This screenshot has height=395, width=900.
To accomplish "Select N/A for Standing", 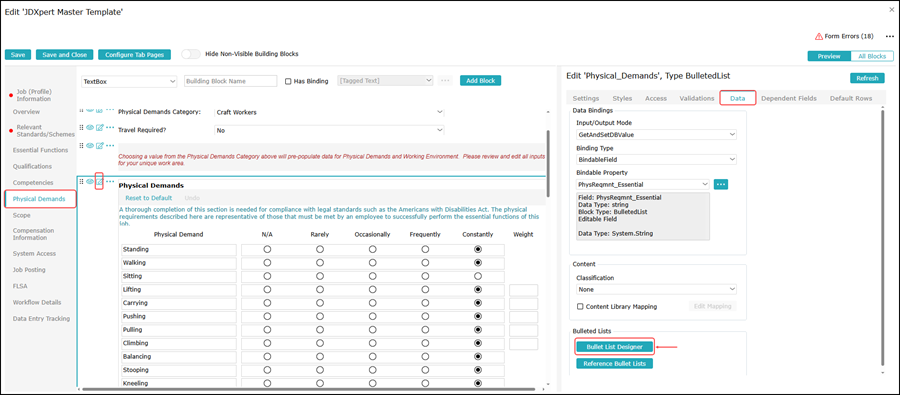I will (x=267, y=250).
